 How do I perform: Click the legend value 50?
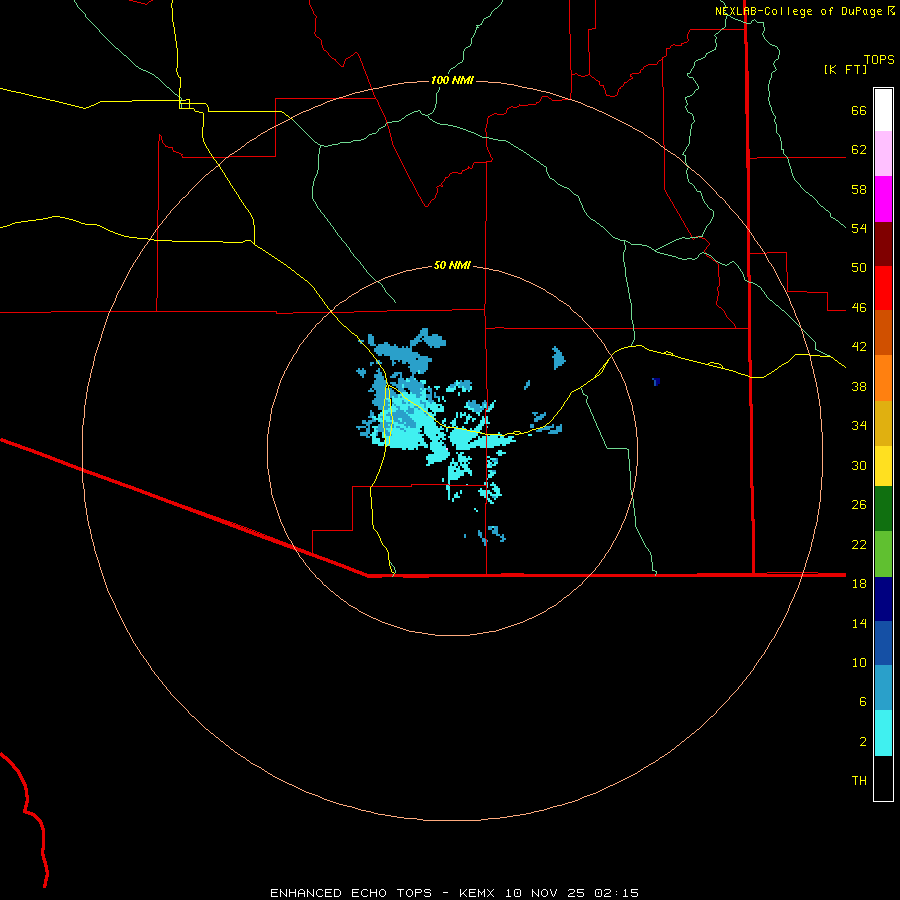(x=859, y=268)
